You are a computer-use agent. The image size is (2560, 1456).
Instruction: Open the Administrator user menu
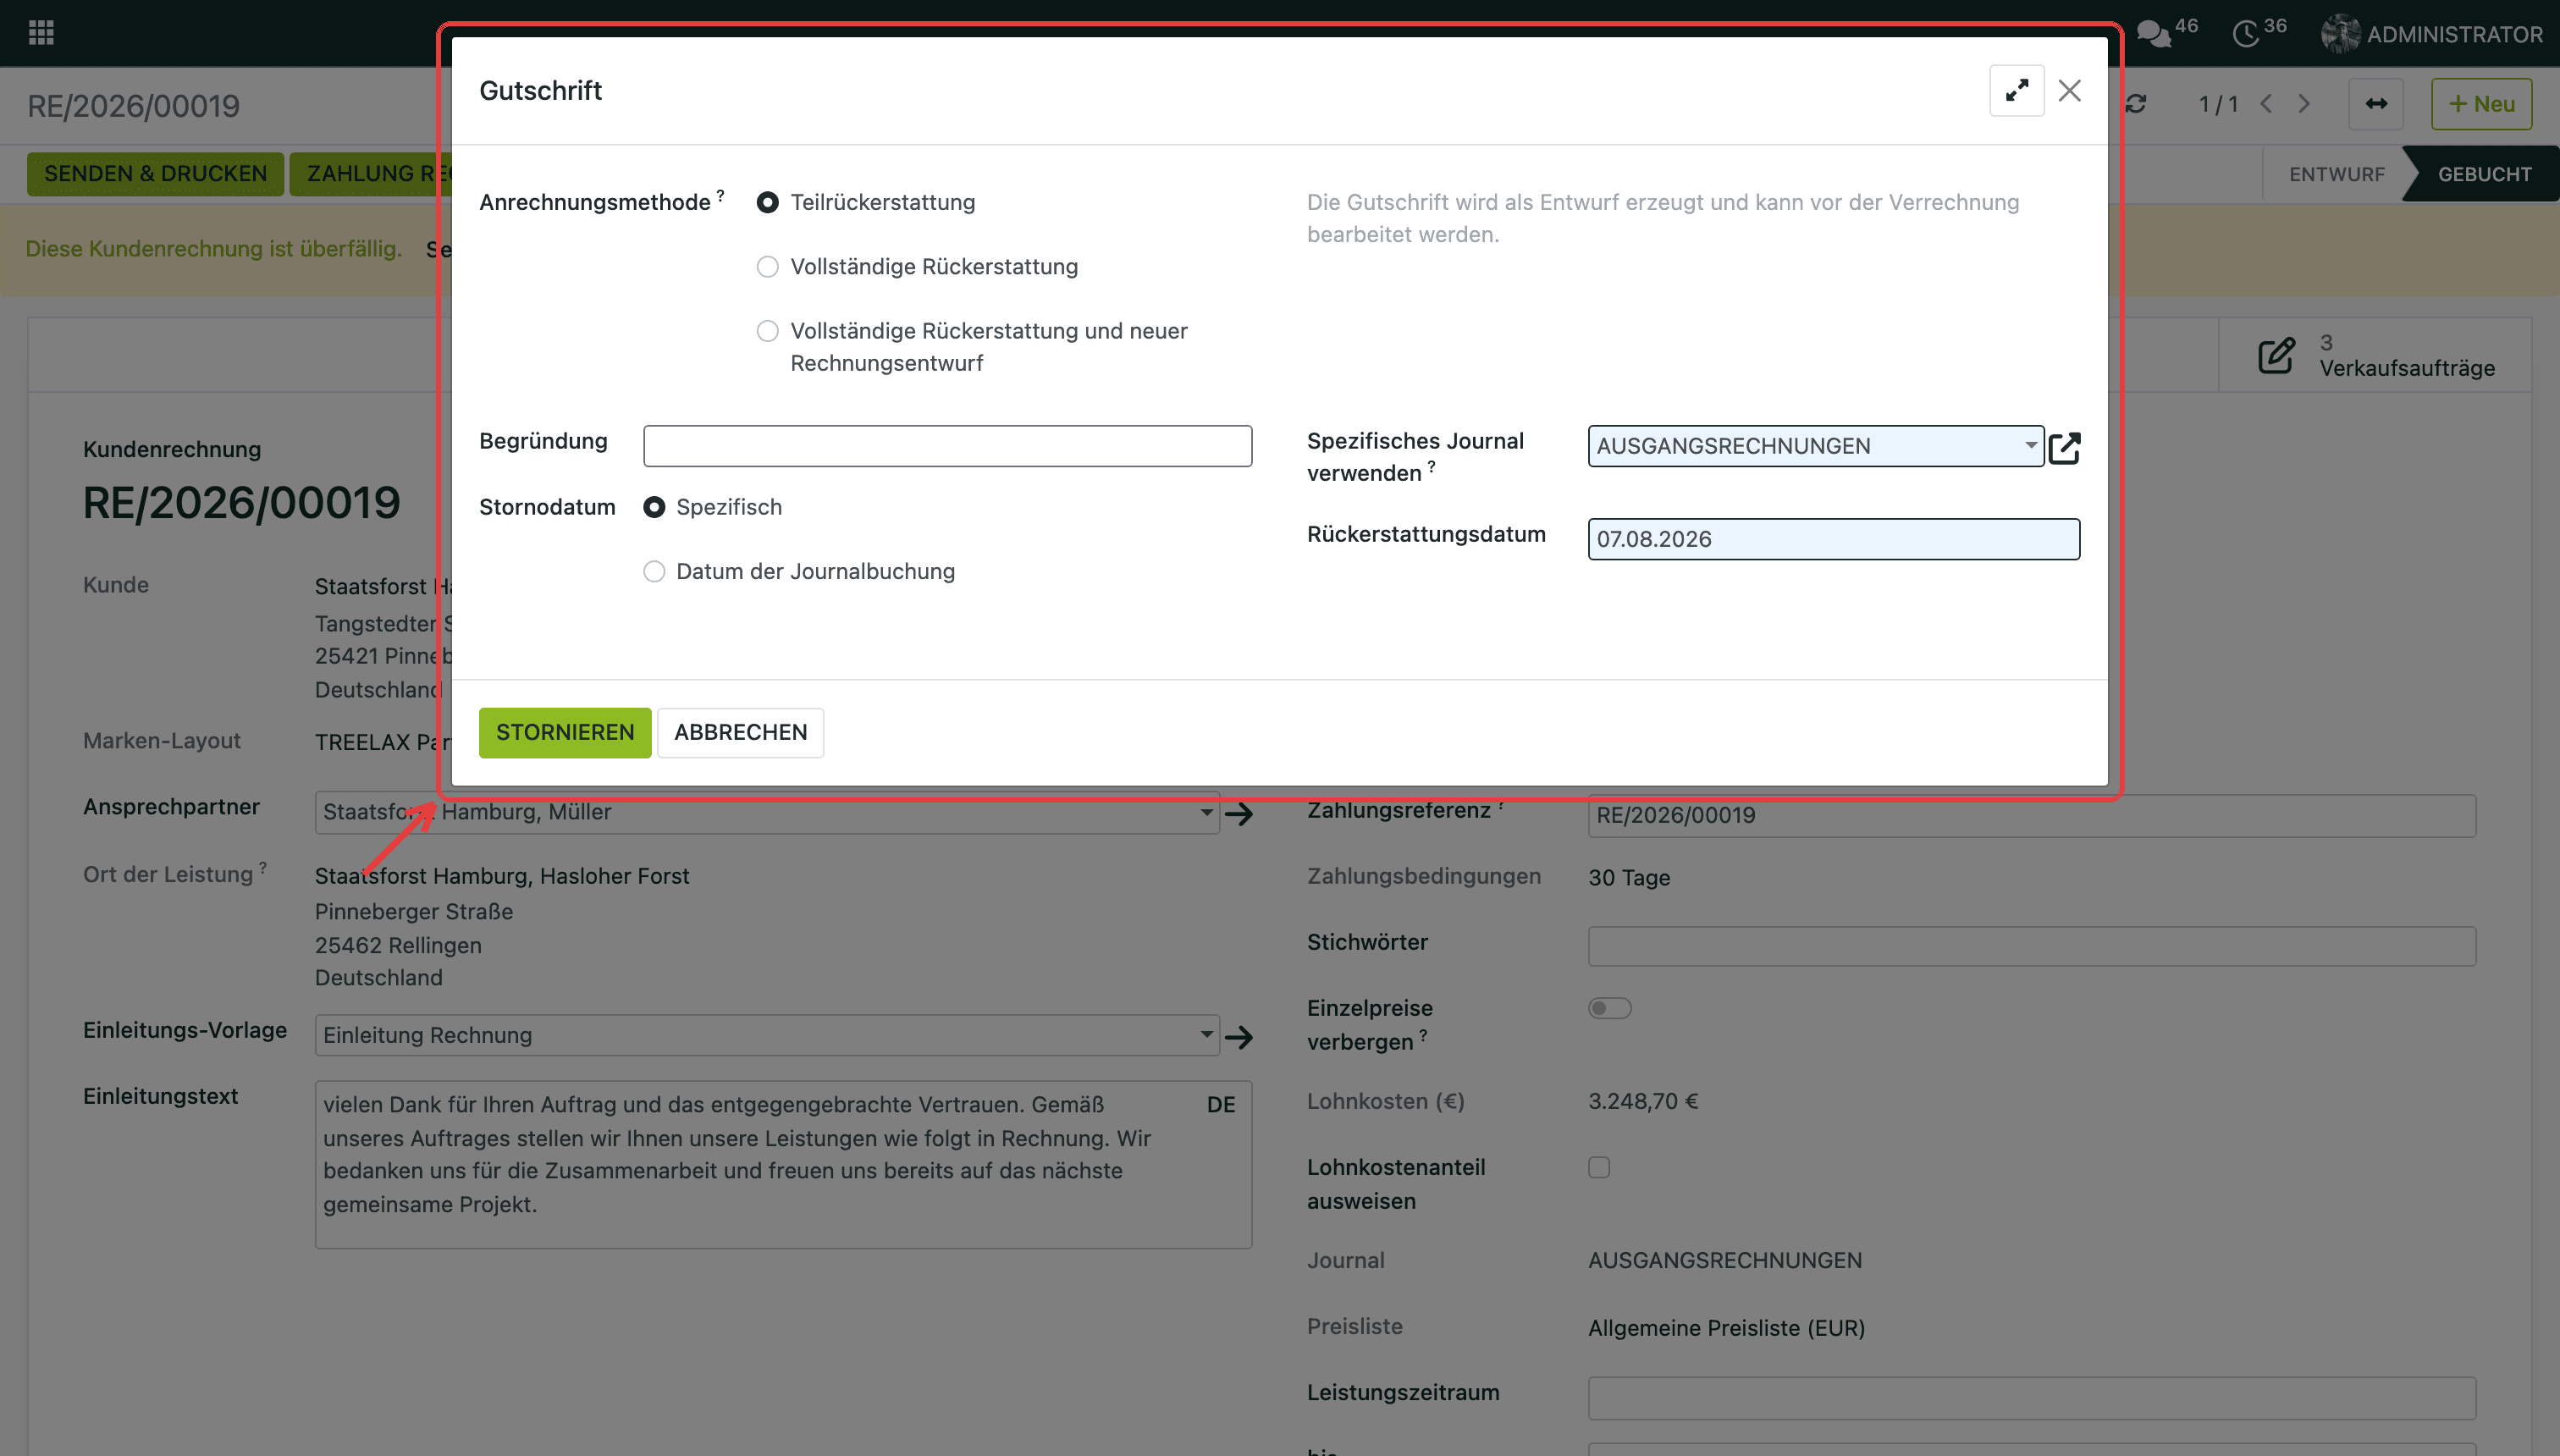pos(2432,34)
